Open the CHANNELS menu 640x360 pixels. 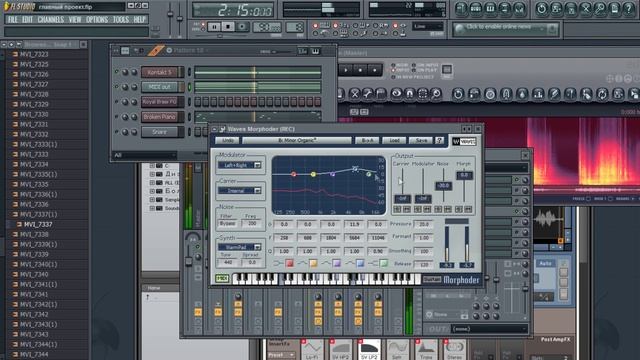tap(51, 20)
